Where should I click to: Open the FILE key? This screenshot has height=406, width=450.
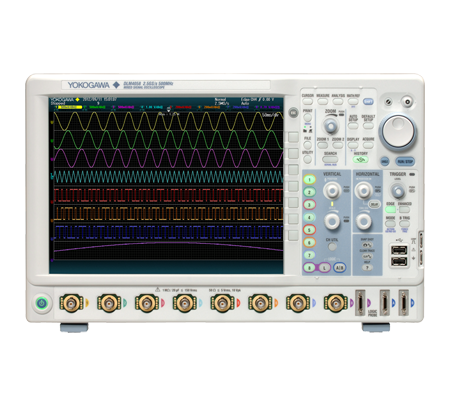pos(307,145)
